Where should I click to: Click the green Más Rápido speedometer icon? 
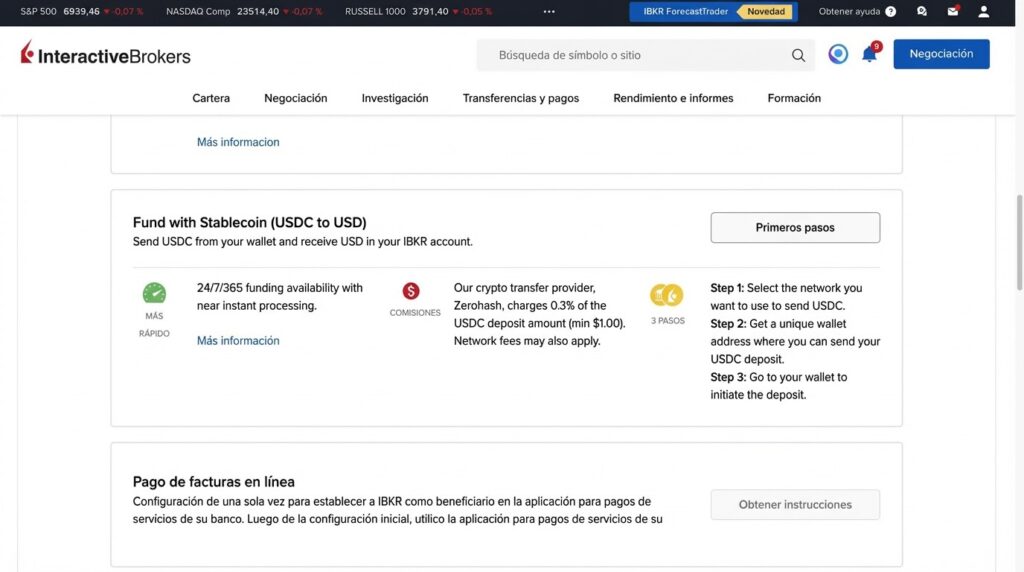(x=154, y=293)
